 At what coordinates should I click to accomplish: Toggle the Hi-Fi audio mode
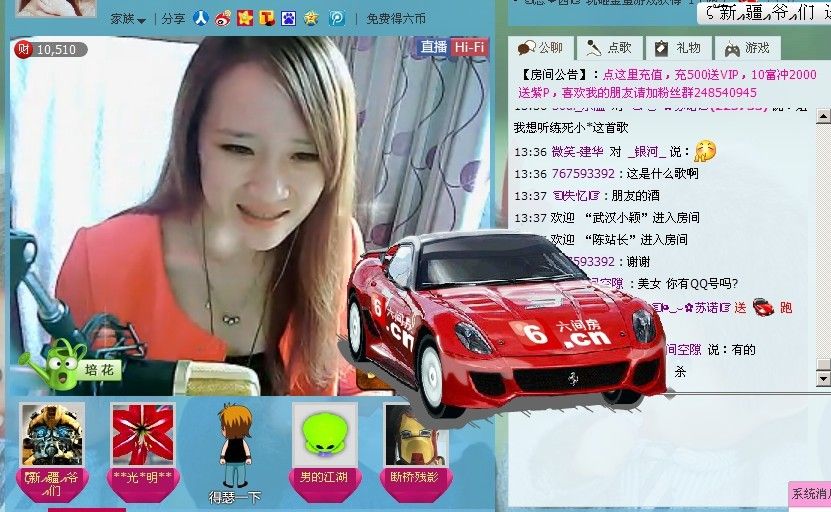469,47
